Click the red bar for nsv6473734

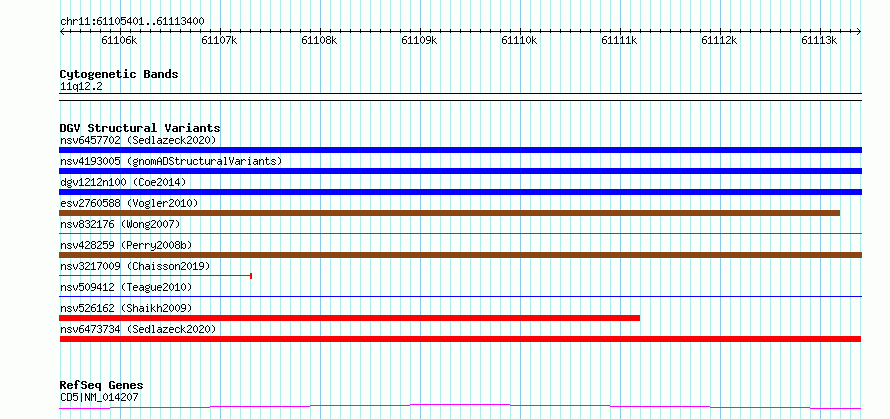pyautogui.click(x=460, y=339)
